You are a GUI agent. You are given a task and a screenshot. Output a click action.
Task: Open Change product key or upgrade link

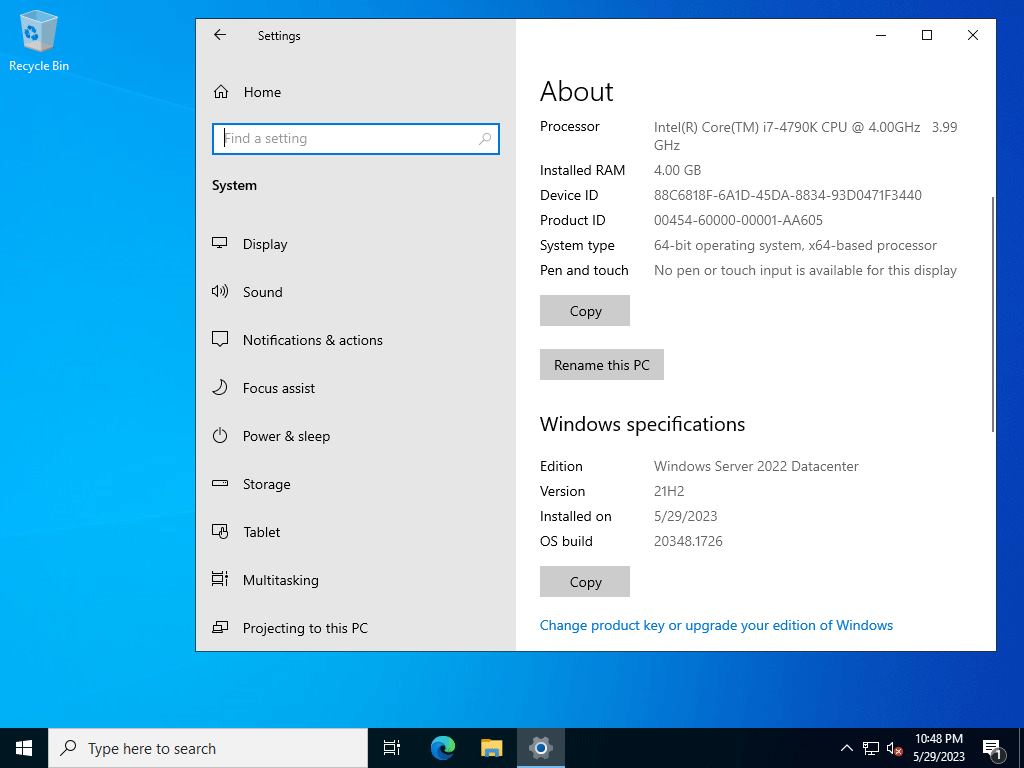tap(716, 626)
